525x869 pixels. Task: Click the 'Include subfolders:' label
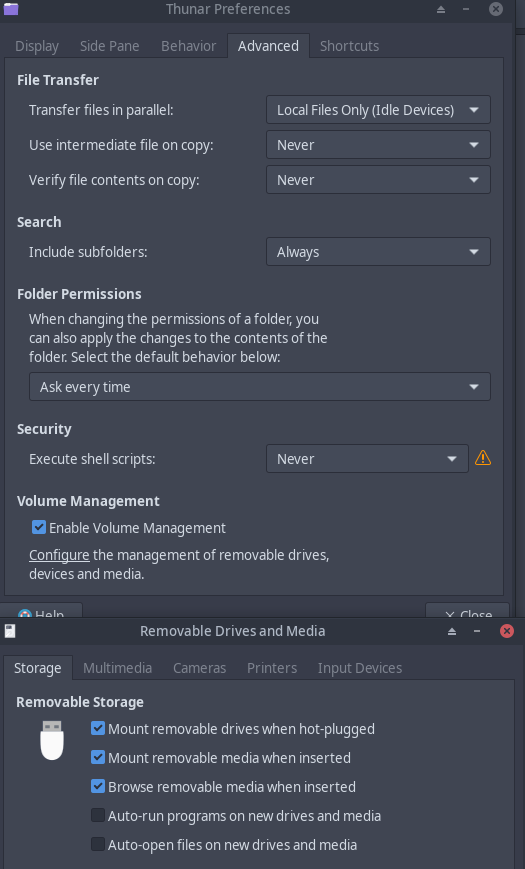[88, 252]
